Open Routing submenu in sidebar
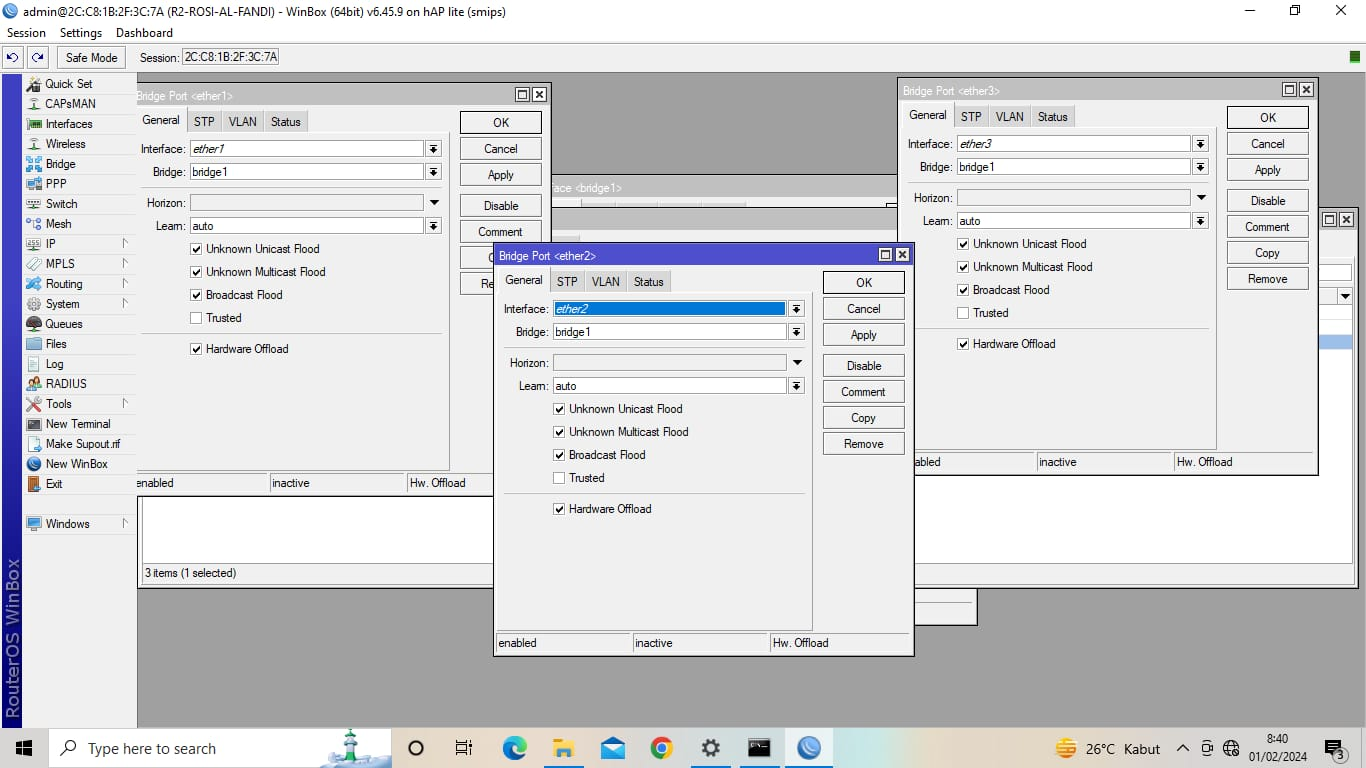 click(79, 284)
